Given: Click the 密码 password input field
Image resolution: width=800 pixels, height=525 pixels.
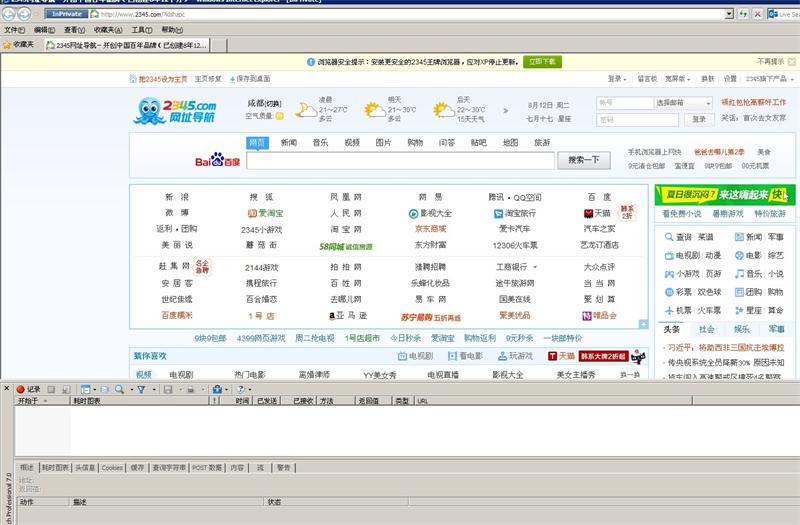Looking at the screenshot, I should pyautogui.click(x=637, y=120).
